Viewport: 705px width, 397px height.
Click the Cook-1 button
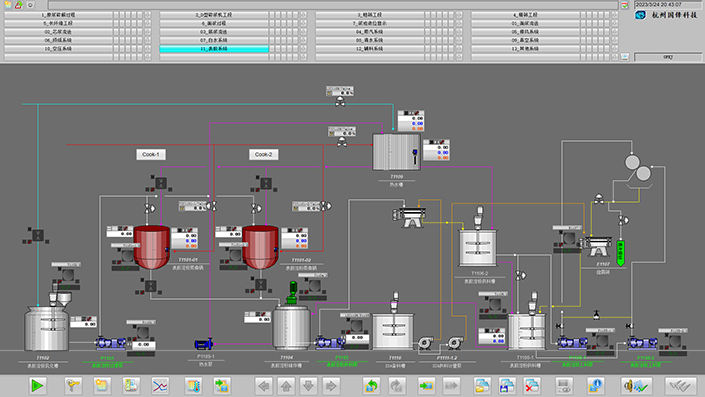click(151, 154)
